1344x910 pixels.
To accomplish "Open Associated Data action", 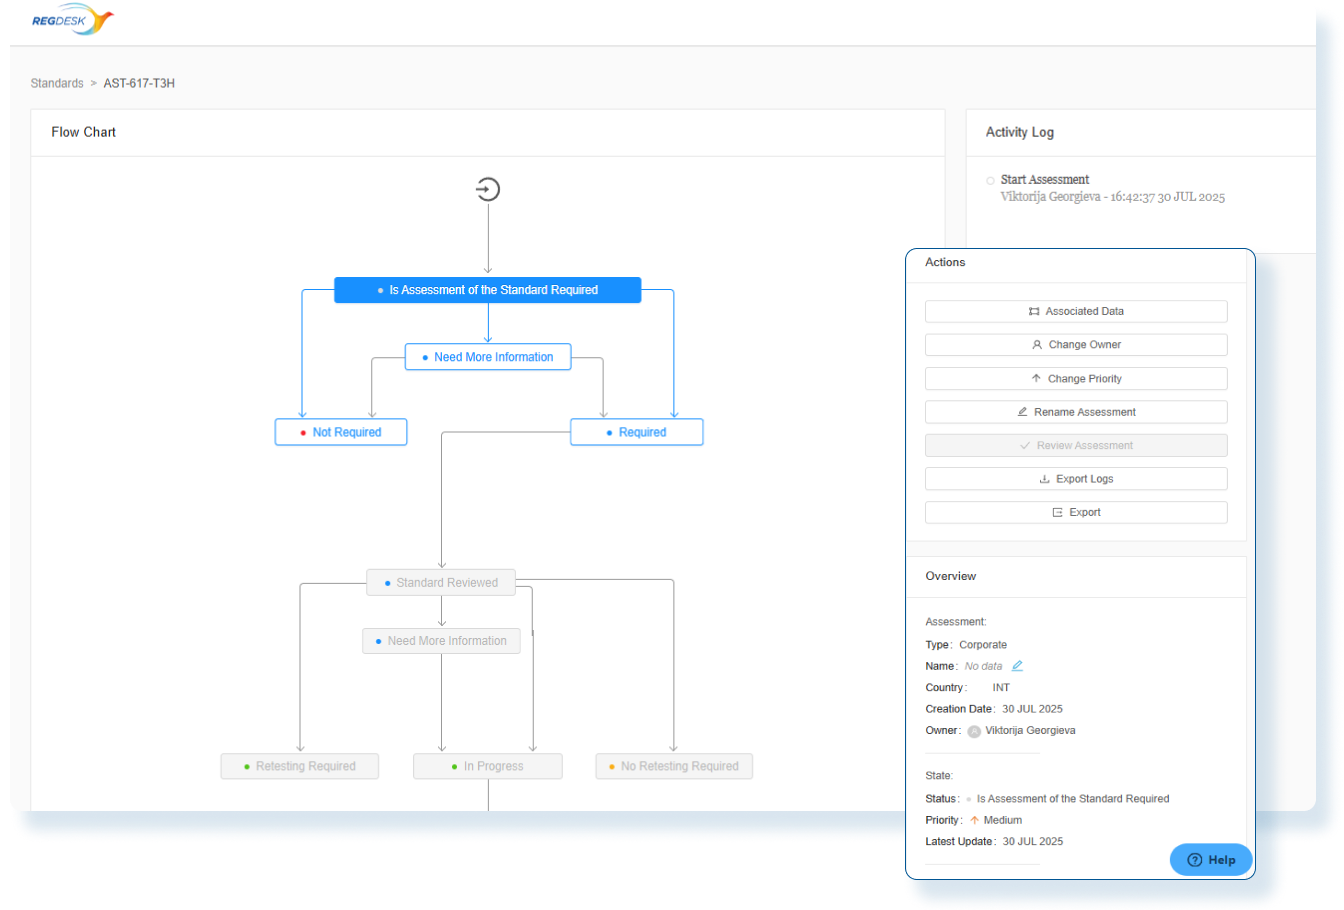I will pos(1076,311).
